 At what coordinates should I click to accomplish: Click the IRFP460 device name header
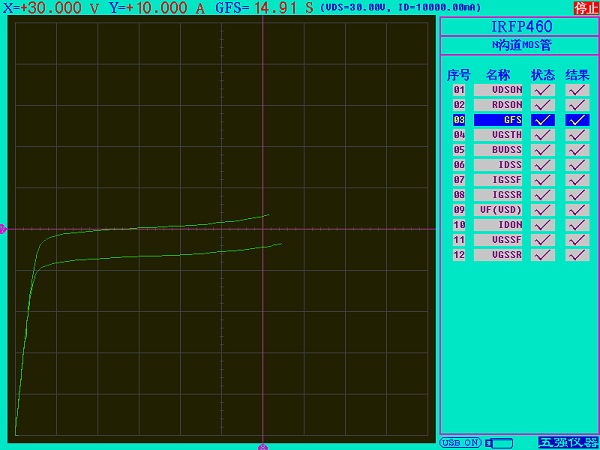point(519,26)
